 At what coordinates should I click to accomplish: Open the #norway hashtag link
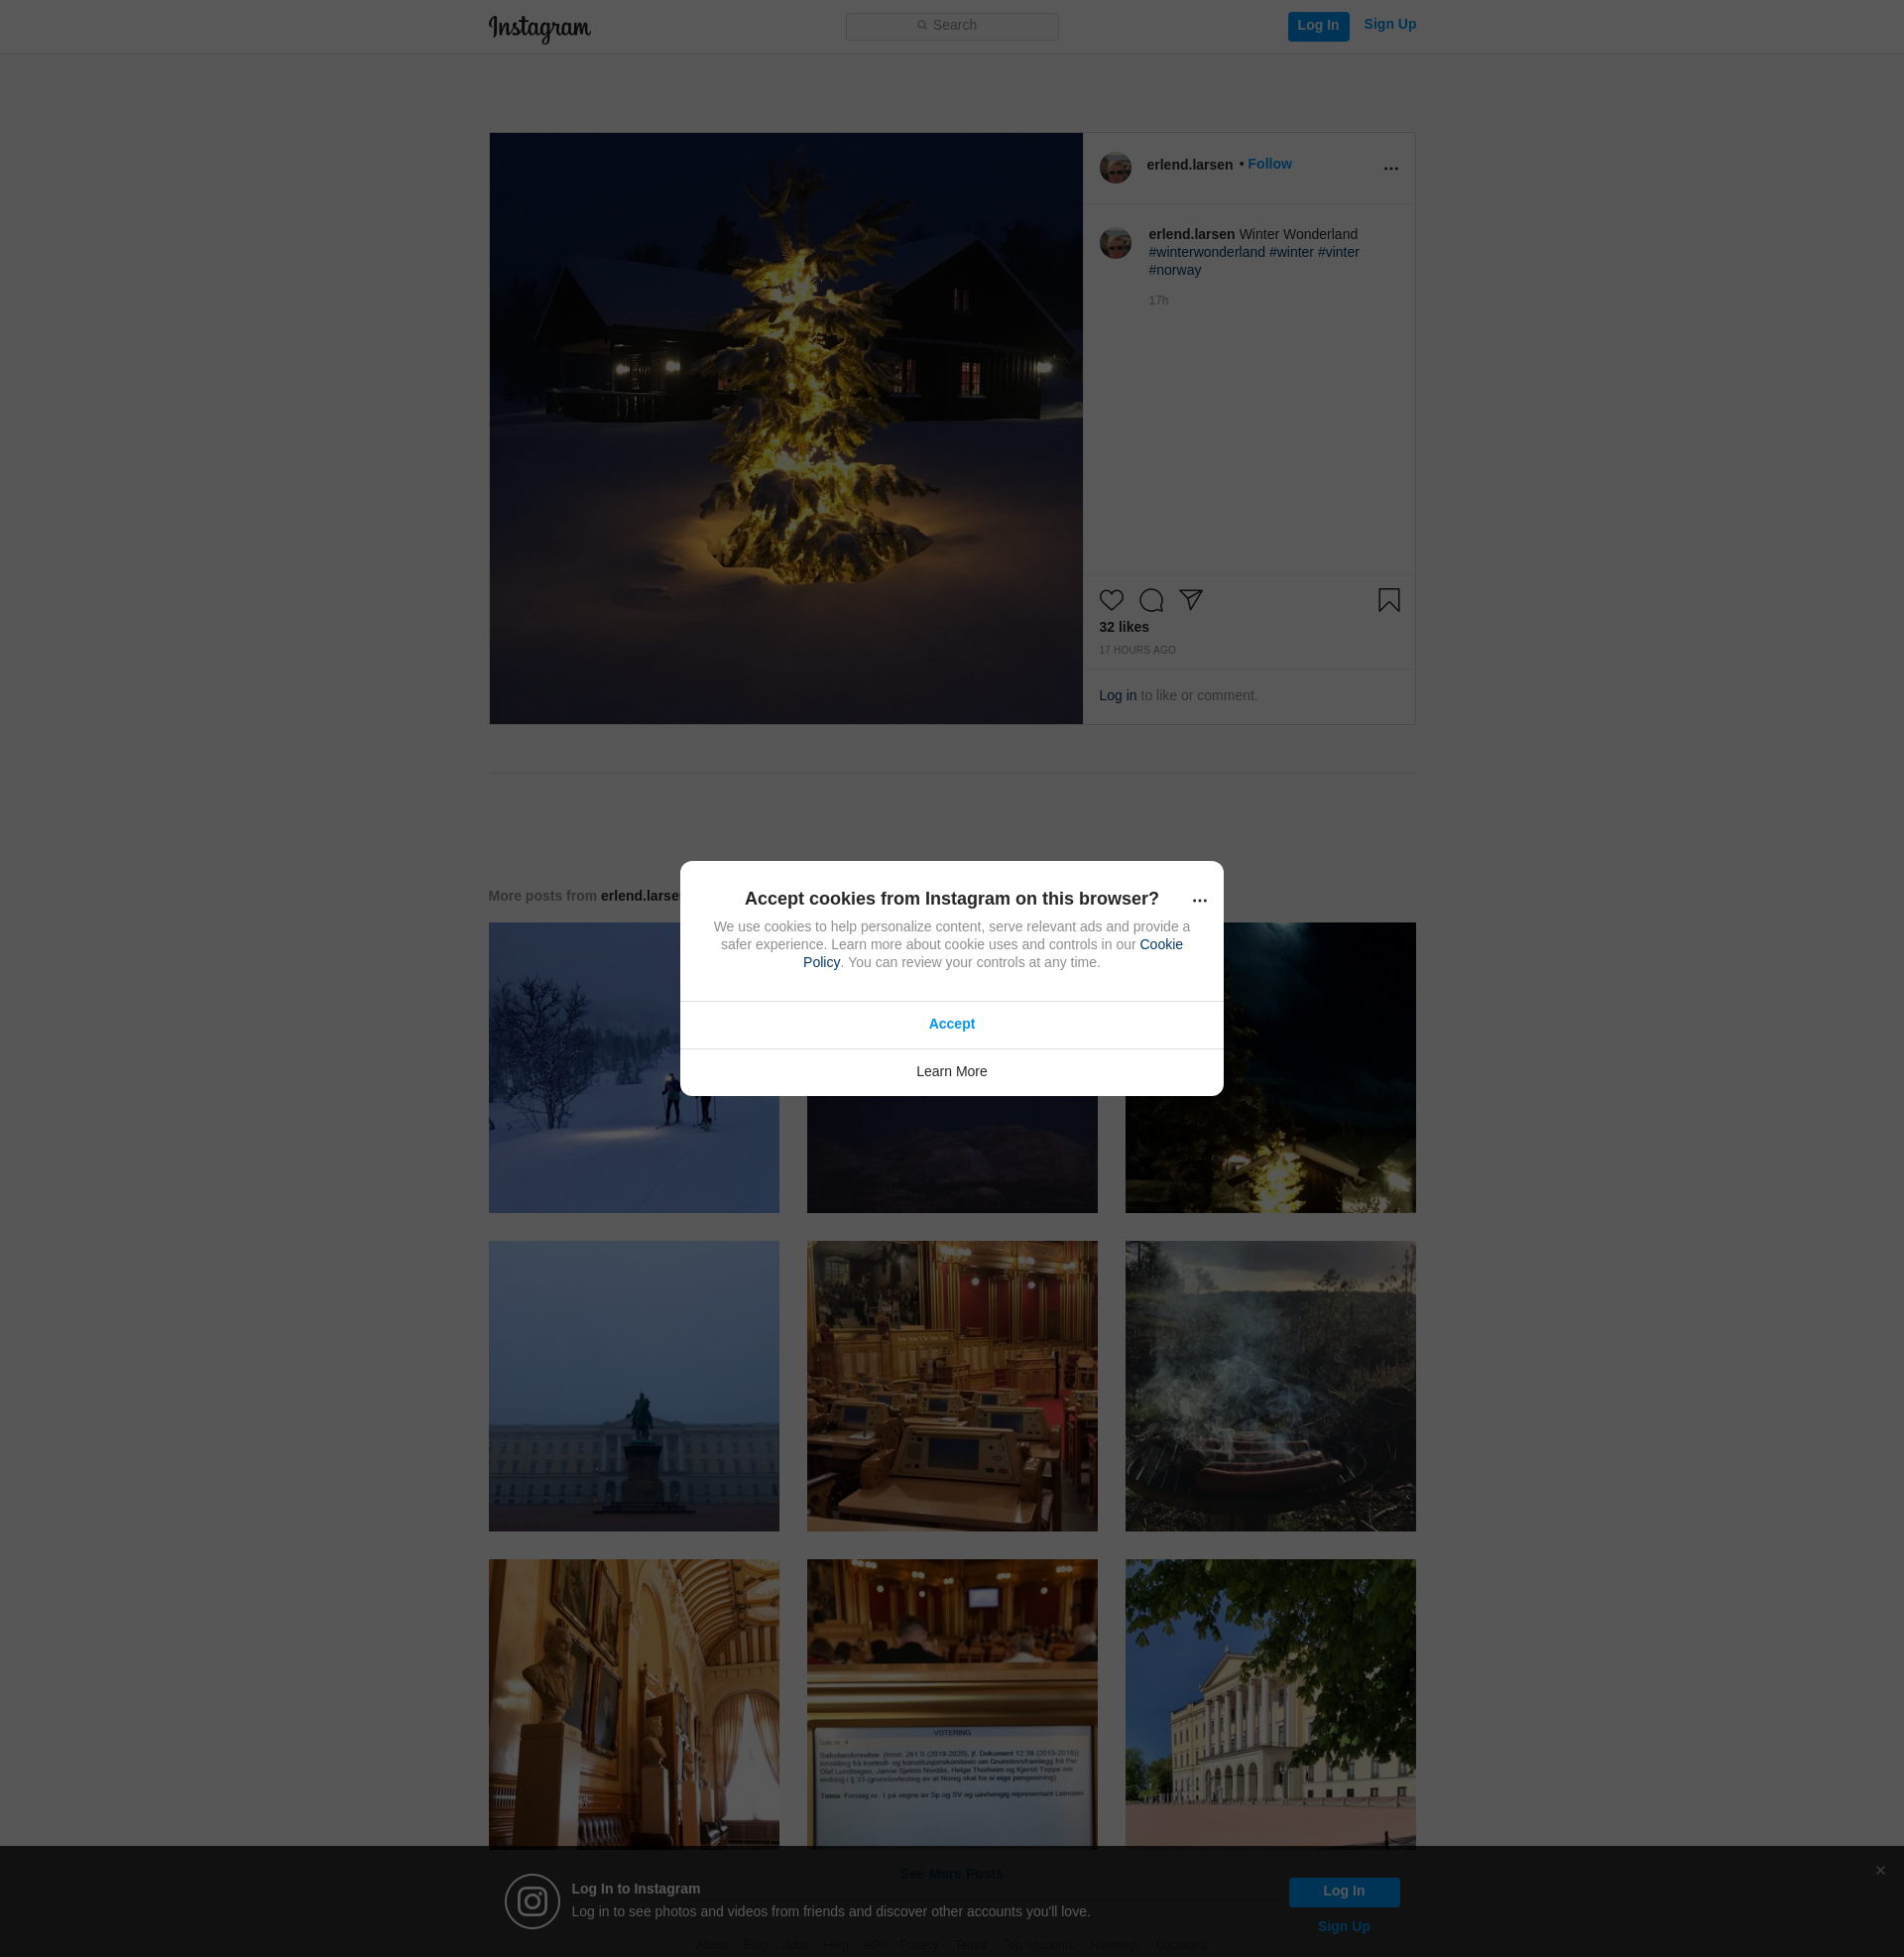[1174, 270]
